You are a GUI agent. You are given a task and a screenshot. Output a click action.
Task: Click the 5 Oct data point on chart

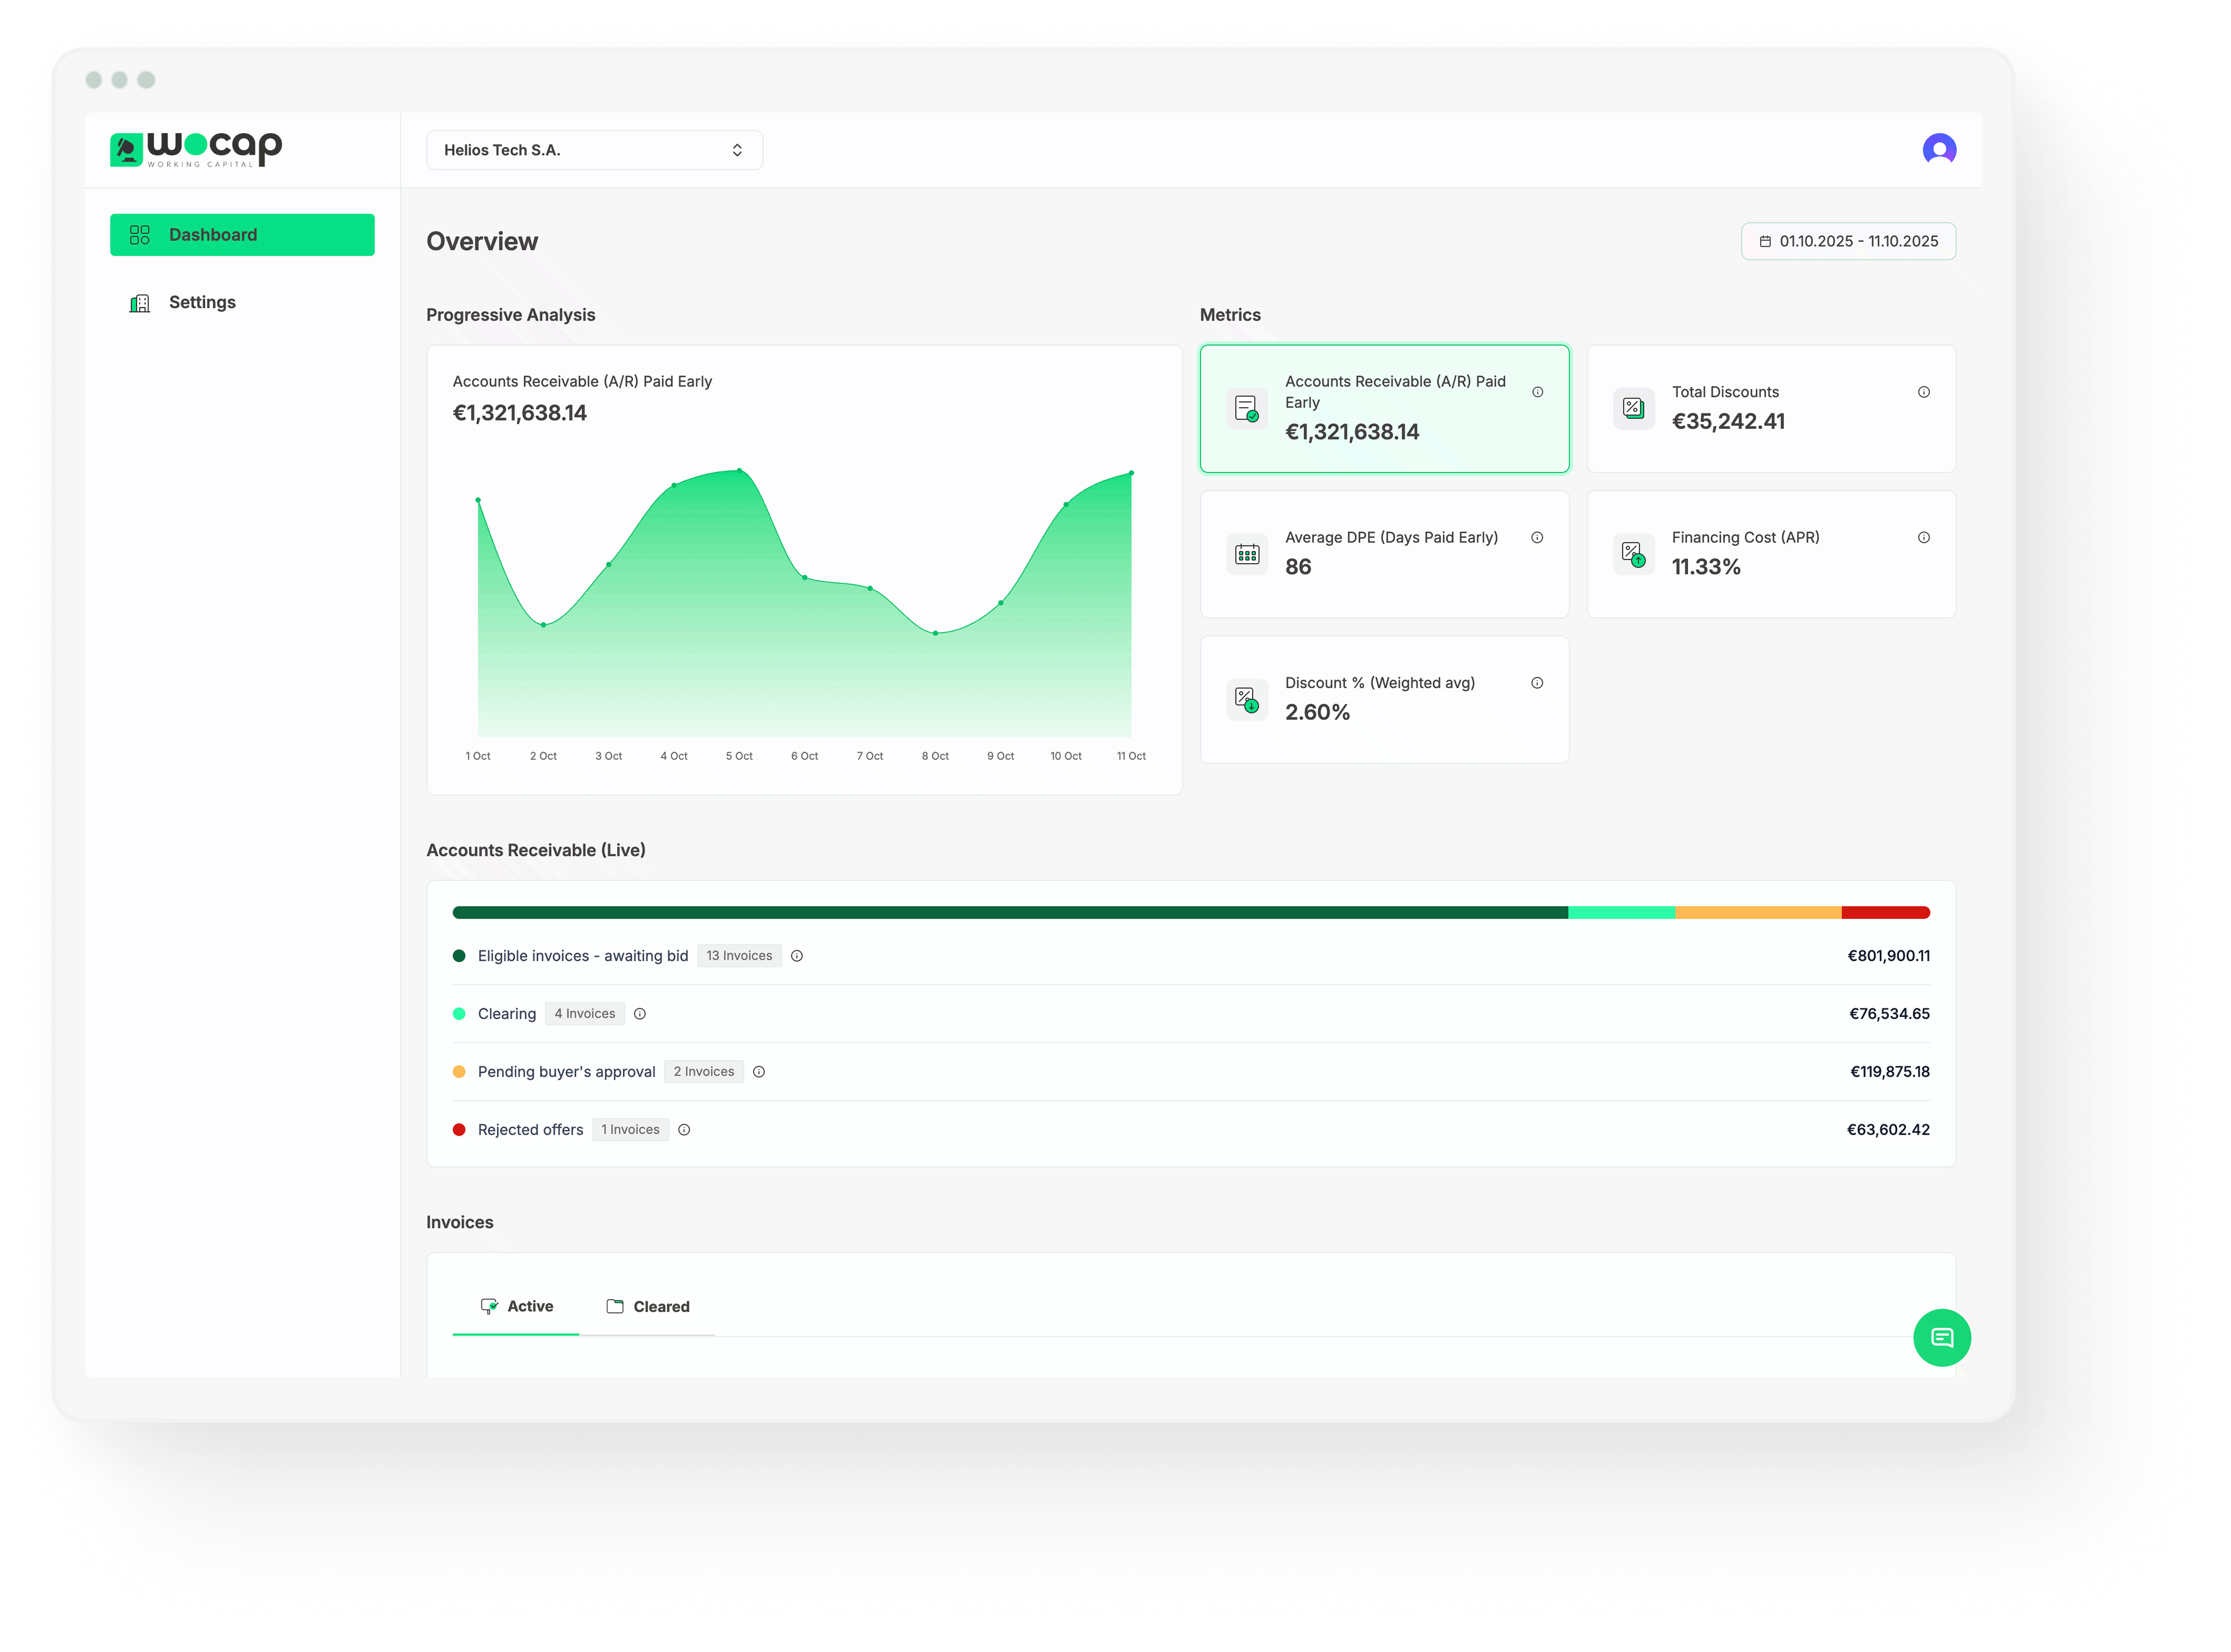click(x=739, y=470)
